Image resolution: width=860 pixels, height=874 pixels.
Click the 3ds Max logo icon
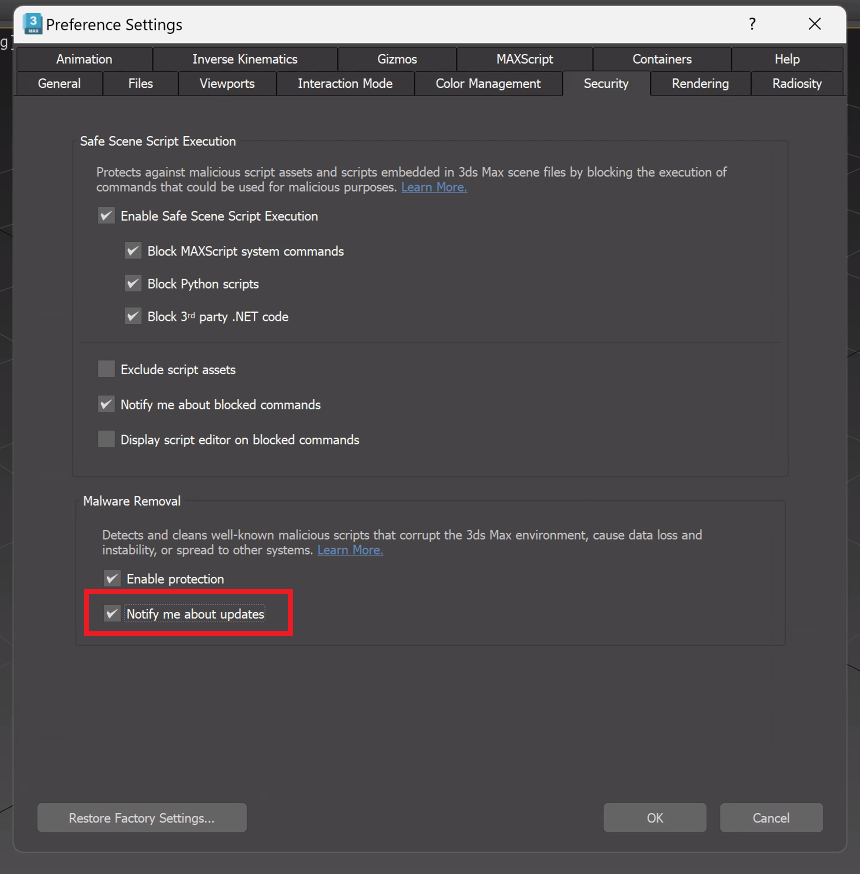tap(33, 24)
